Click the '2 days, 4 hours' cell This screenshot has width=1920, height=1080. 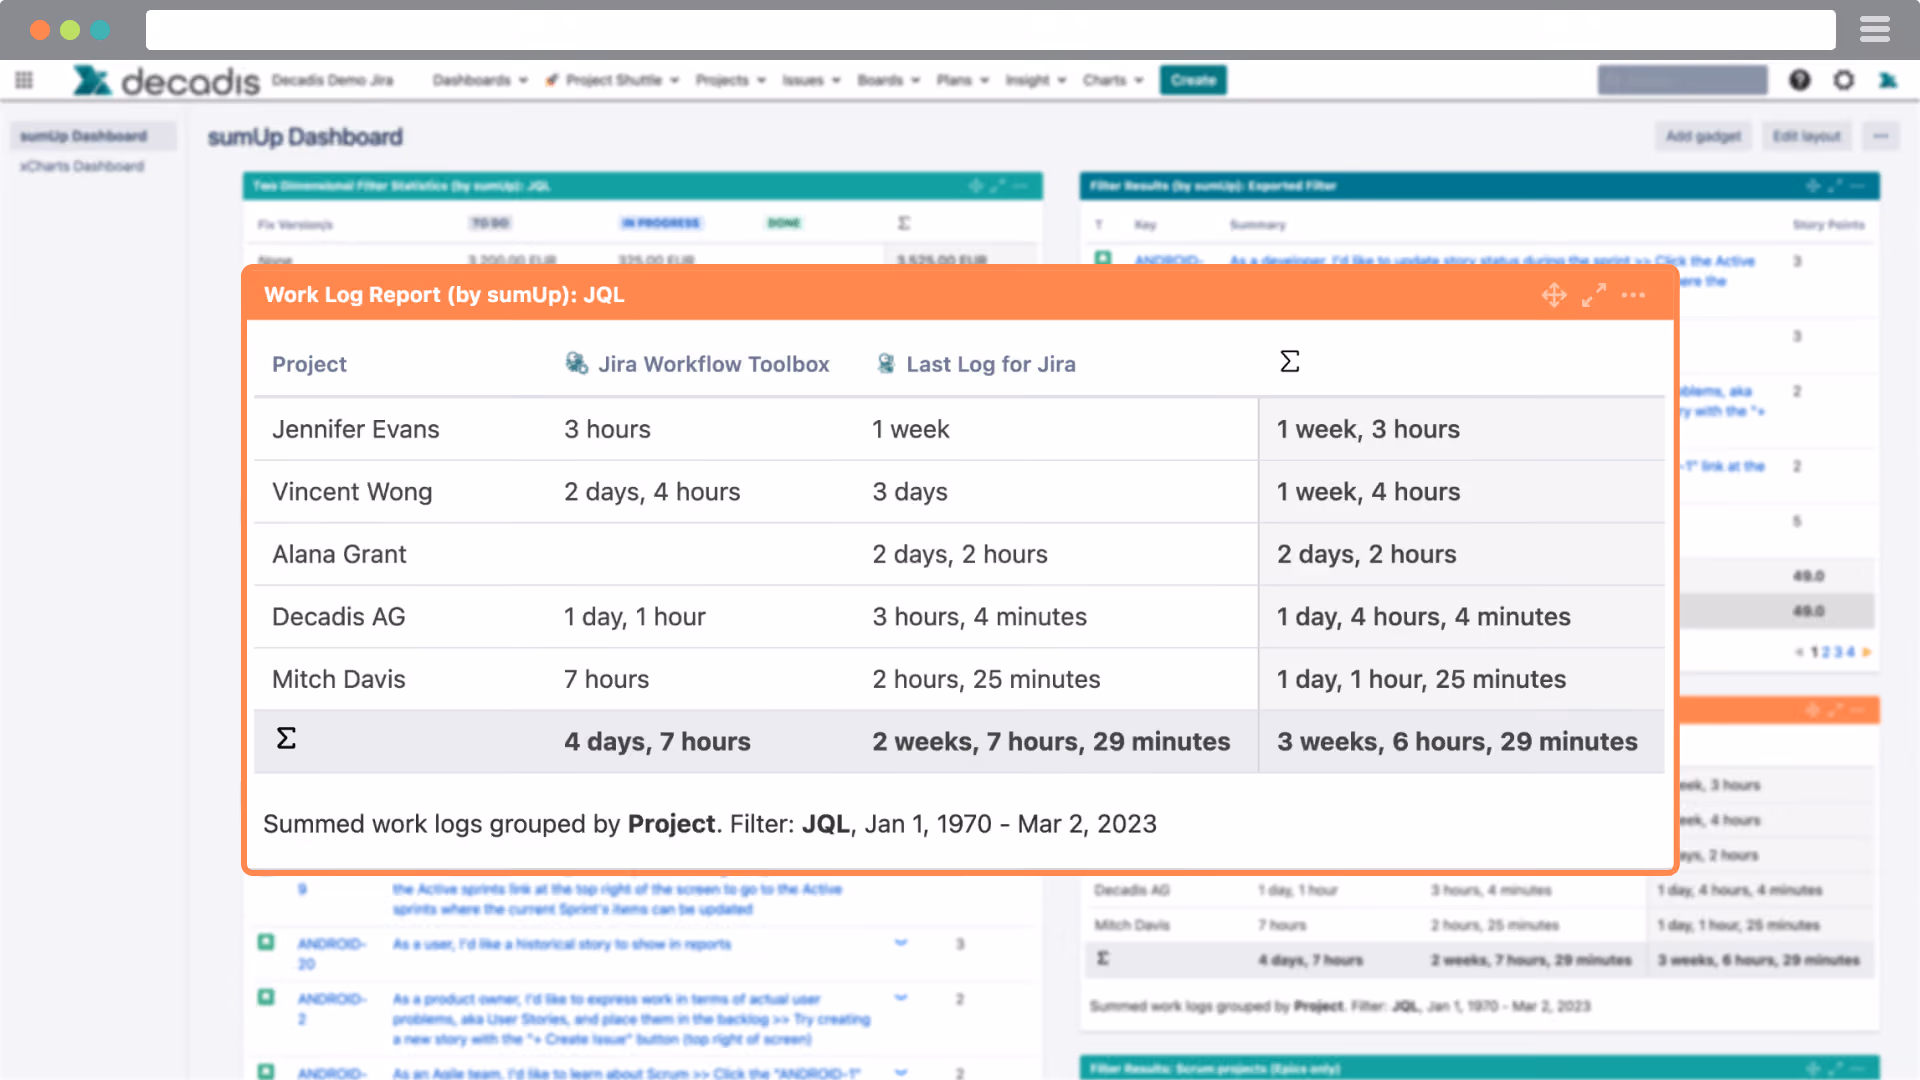[652, 492]
